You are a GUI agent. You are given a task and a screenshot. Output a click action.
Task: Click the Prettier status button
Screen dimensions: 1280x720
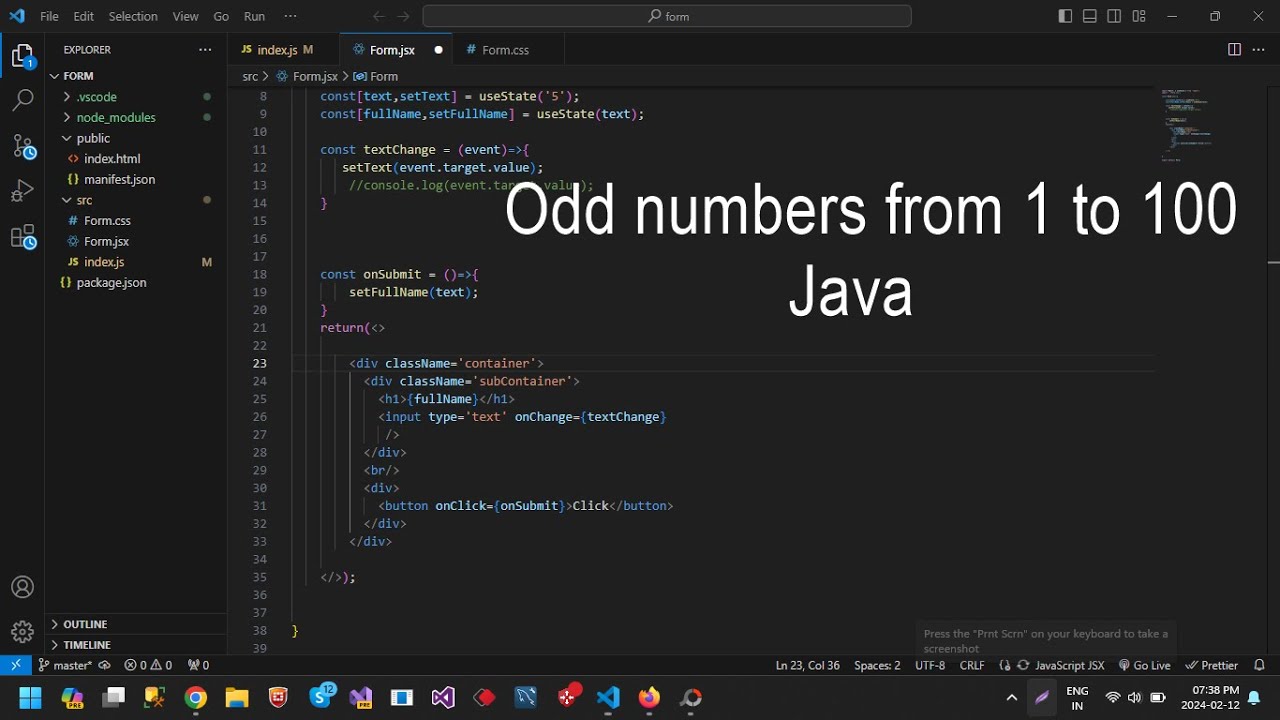(x=1211, y=665)
